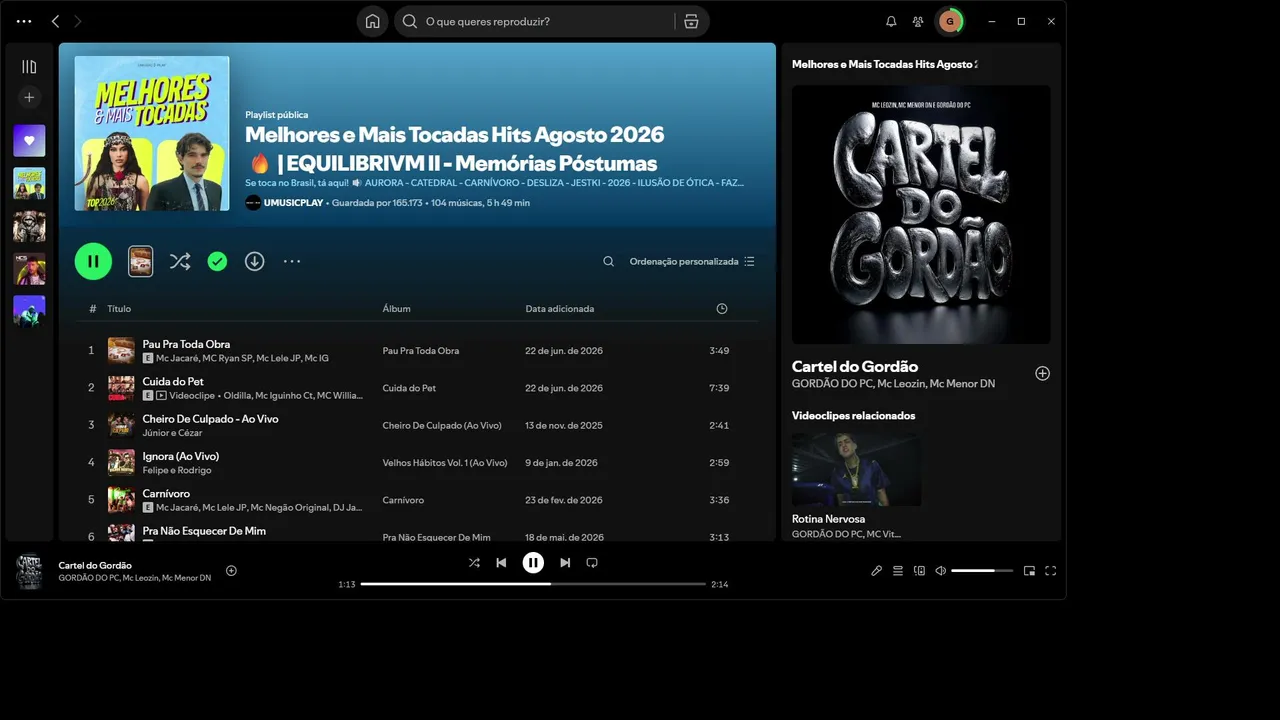This screenshot has width=1280, height=720.
Task: Open the Cartel do Gordão cover art in side panel
Action: click(x=921, y=215)
